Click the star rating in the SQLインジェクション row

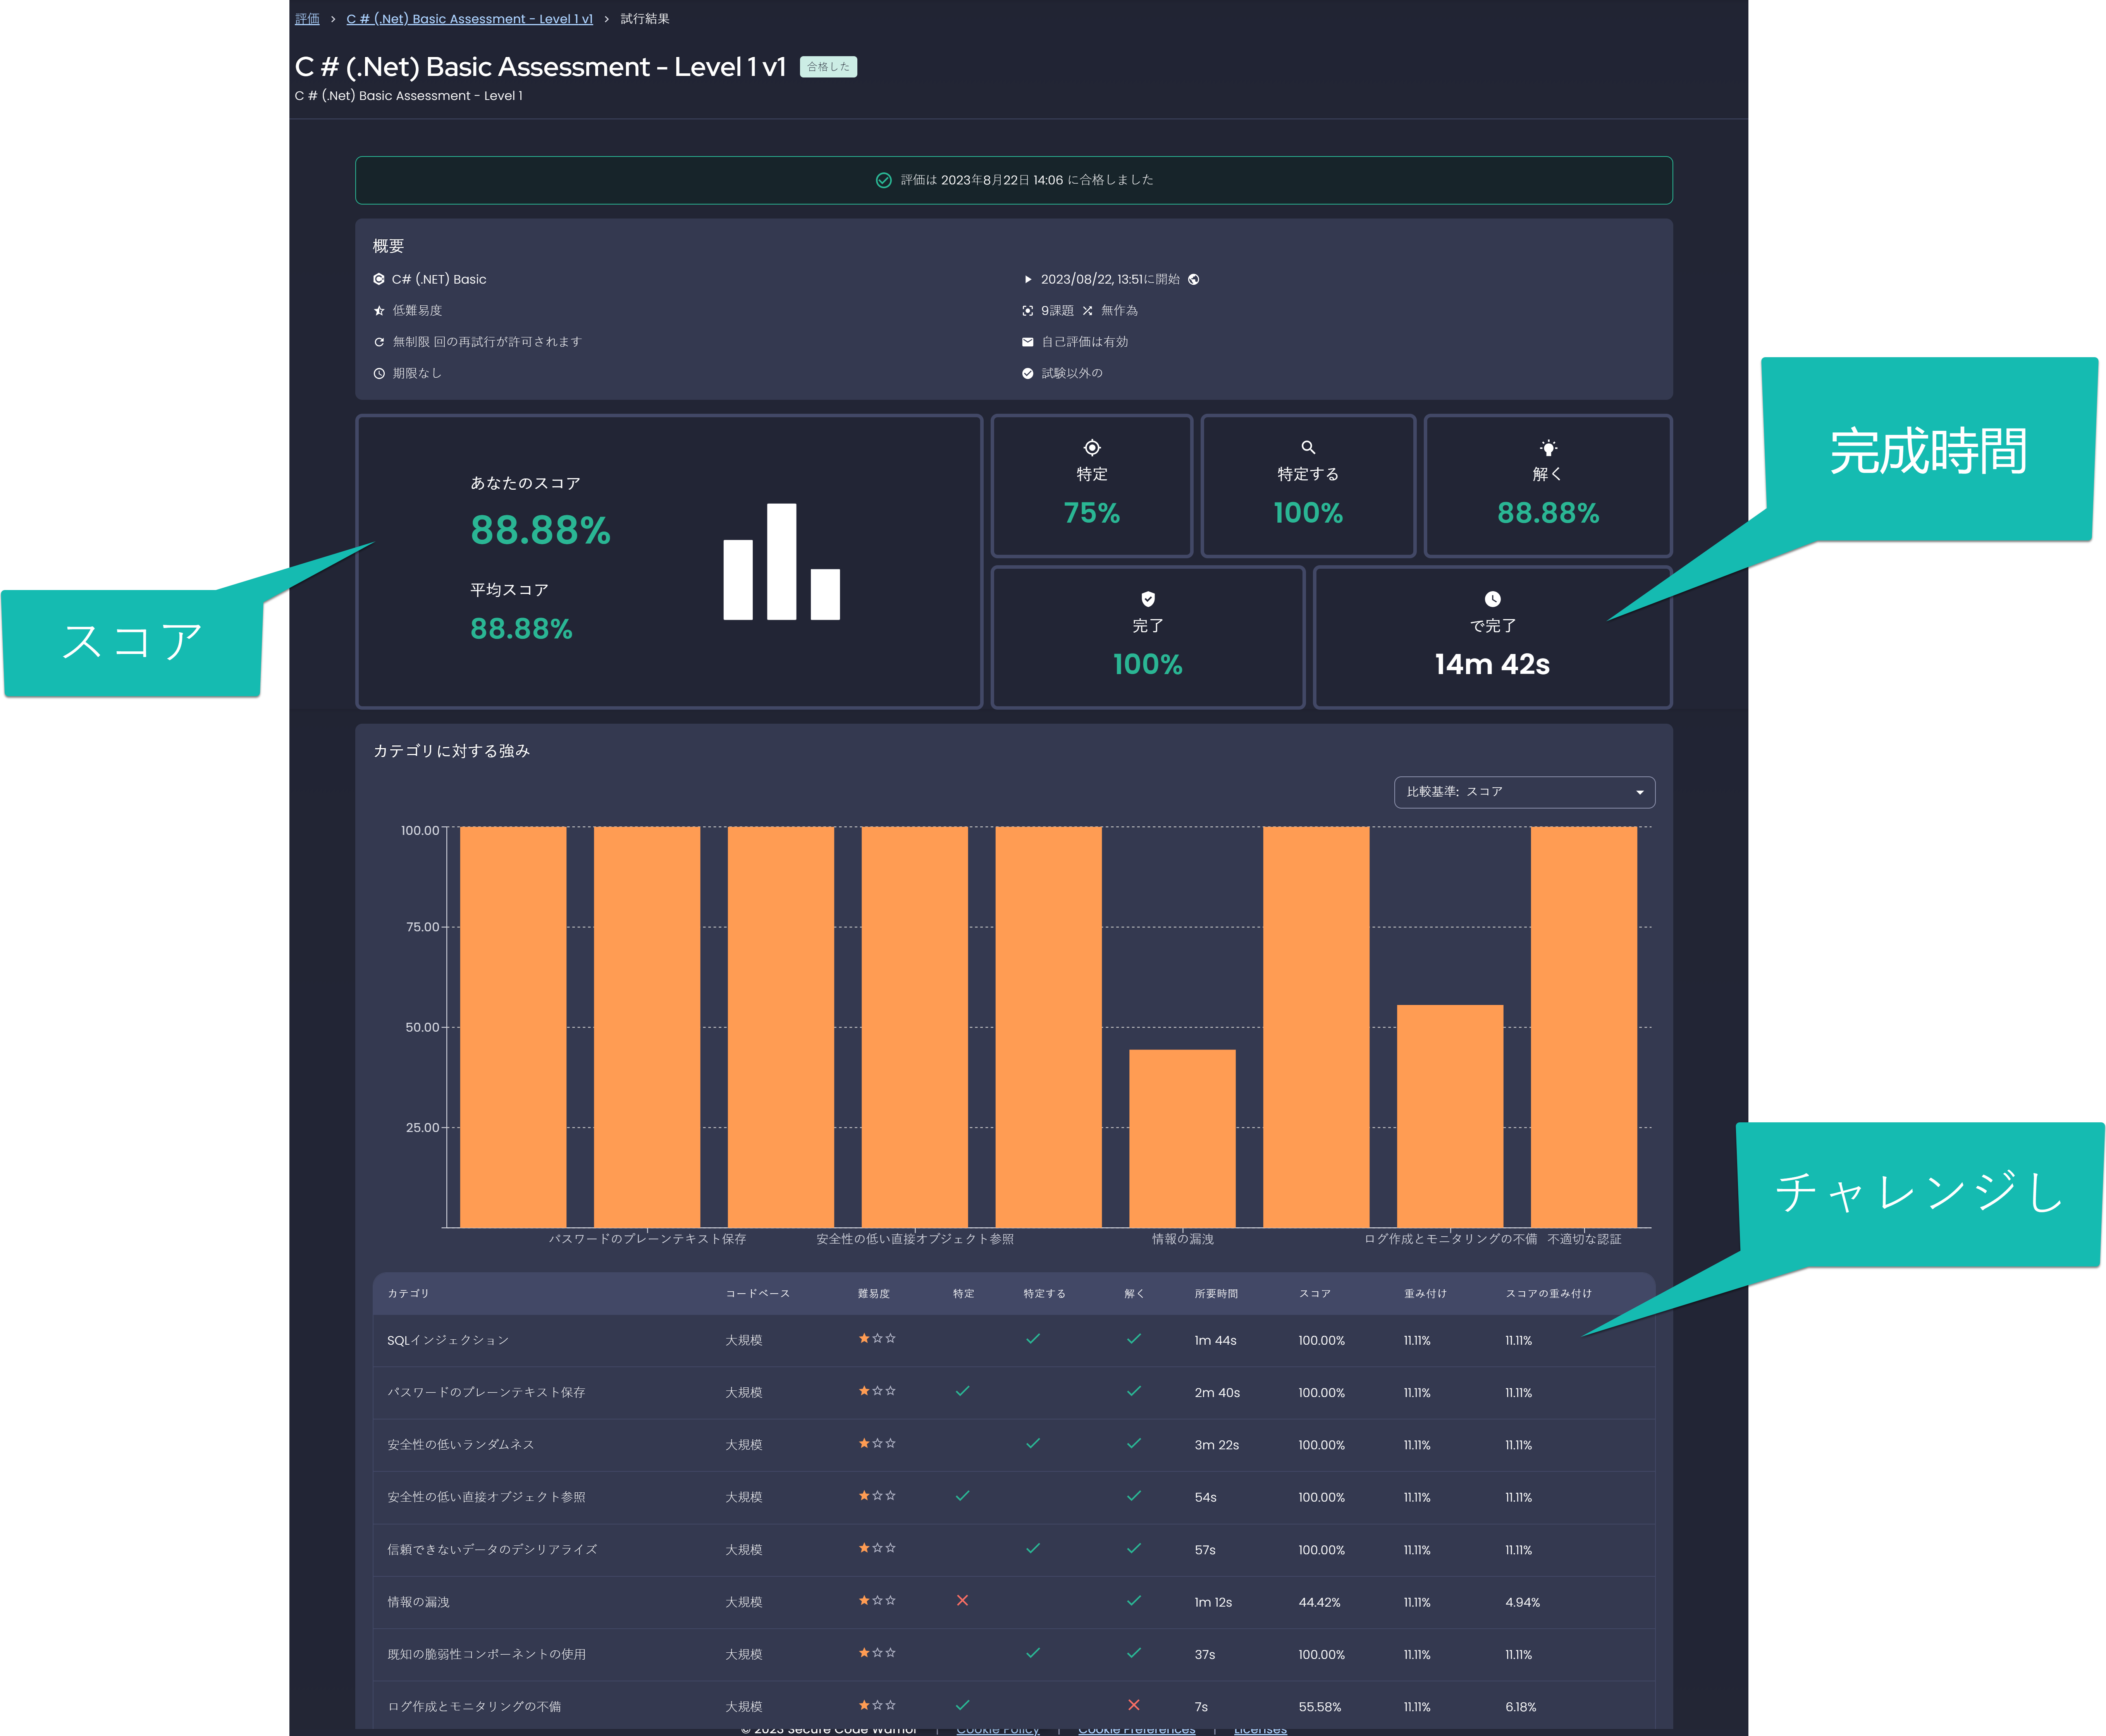click(877, 1338)
